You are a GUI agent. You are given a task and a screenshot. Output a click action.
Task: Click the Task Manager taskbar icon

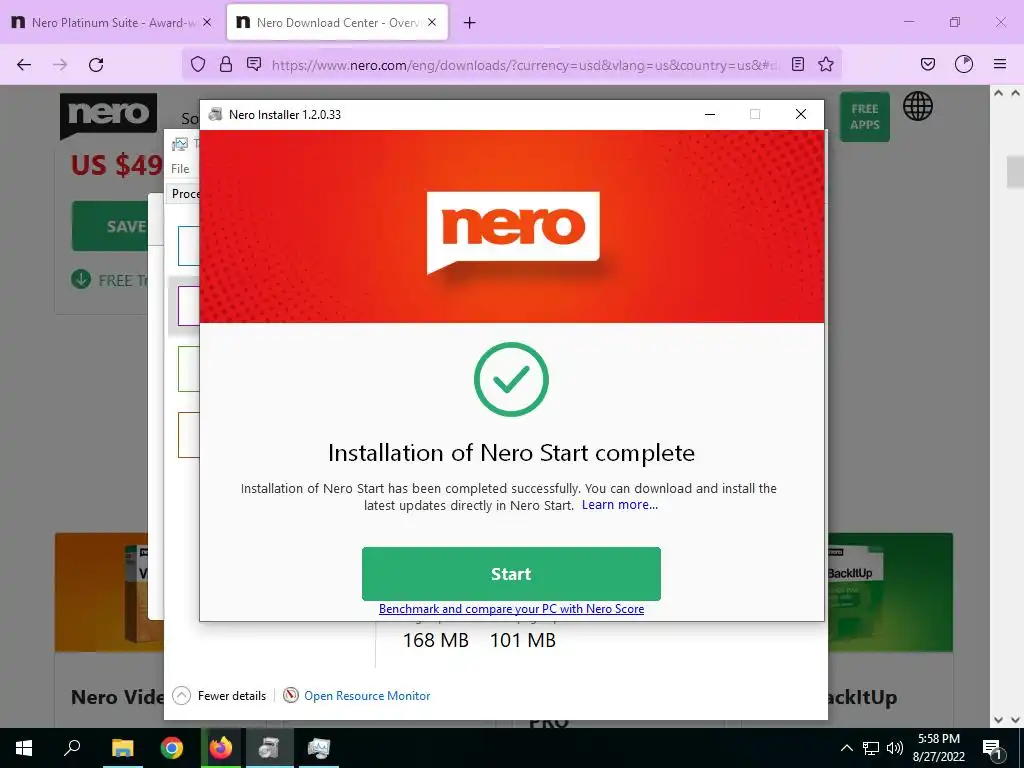pyautogui.click(x=319, y=748)
